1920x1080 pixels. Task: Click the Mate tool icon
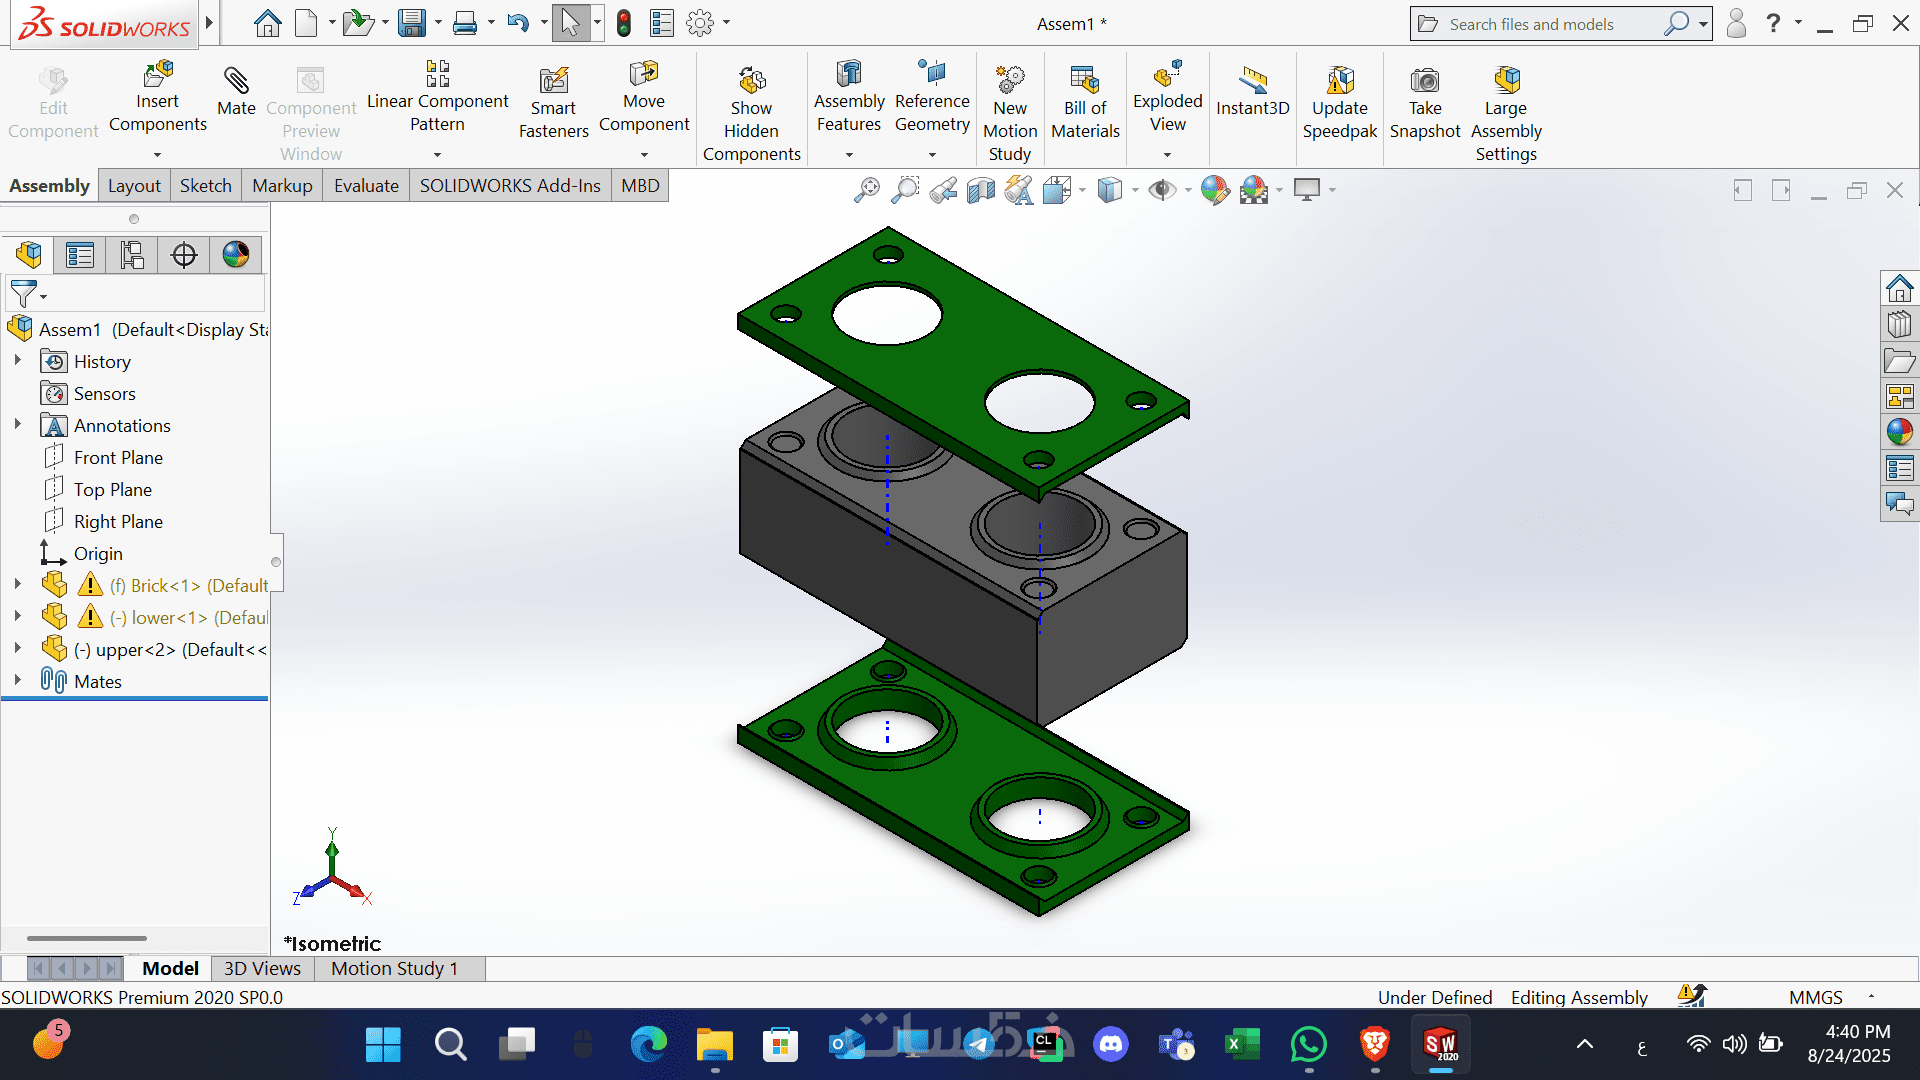click(x=236, y=81)
